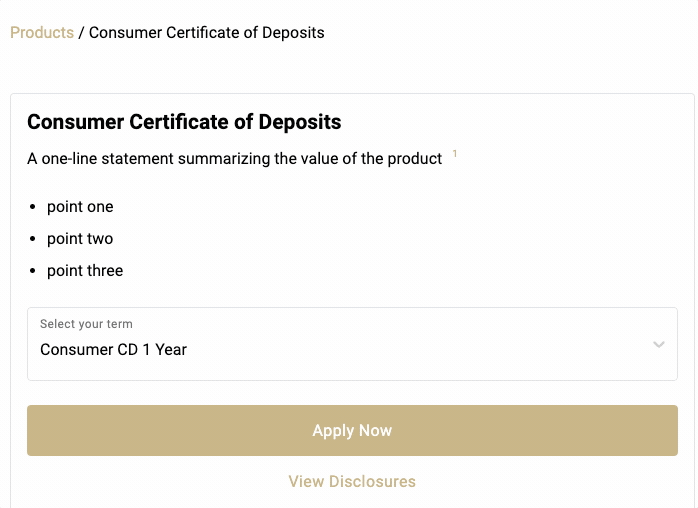The image size is (698, 508).
Task: Select the Consumer CD 1 Year value
Action: pyautogui.click(x=114, y=350)
